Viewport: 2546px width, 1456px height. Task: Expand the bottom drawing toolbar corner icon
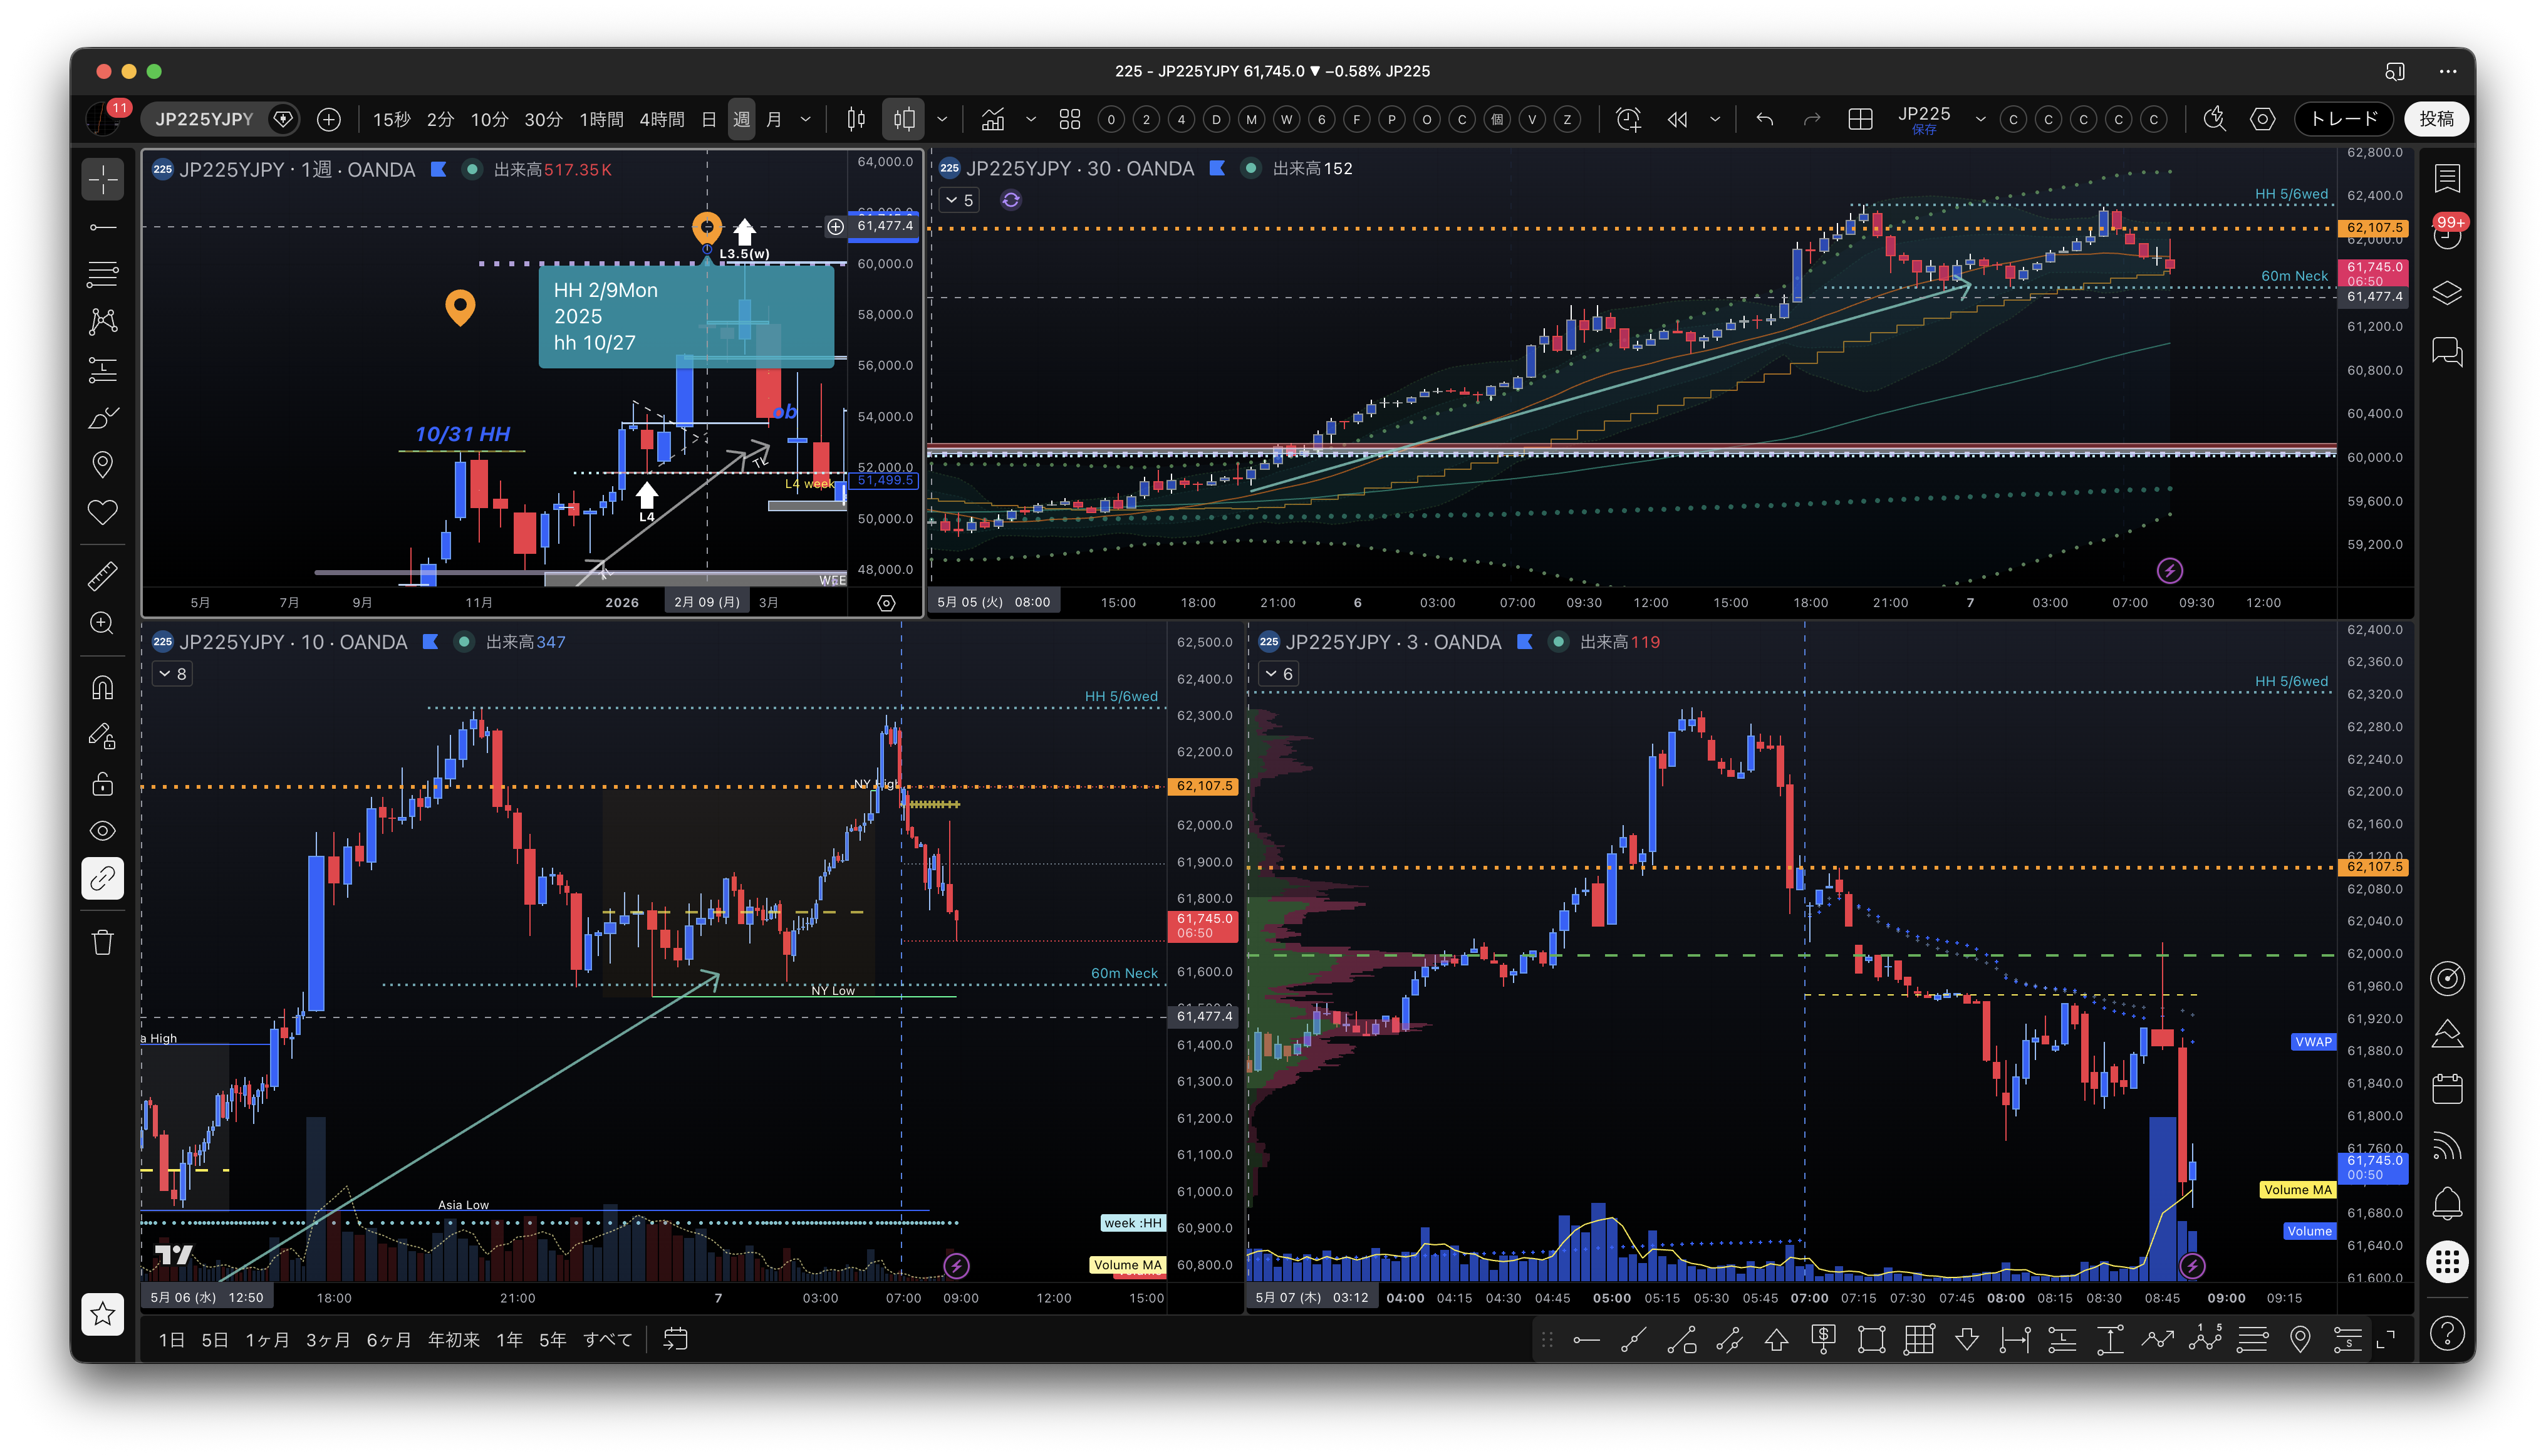(2385, 1339)
